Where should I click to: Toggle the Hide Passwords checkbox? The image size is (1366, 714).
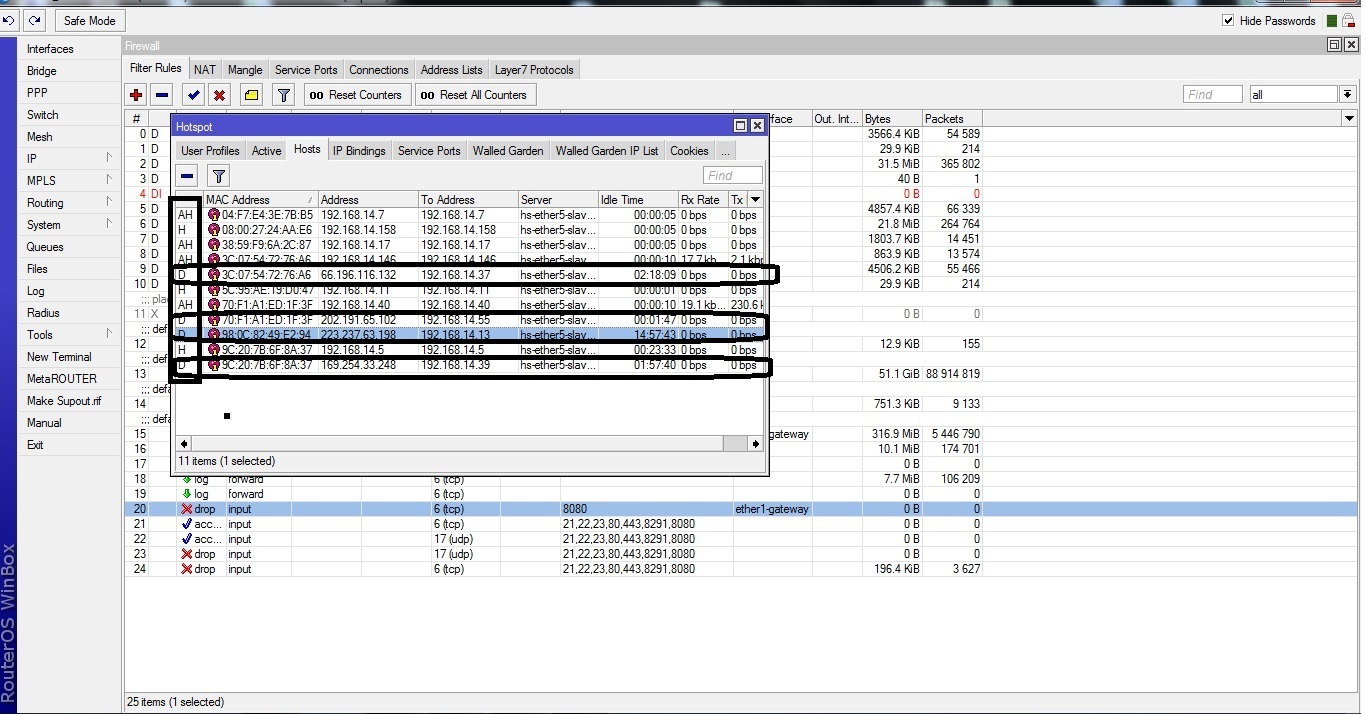point(1229,21)
